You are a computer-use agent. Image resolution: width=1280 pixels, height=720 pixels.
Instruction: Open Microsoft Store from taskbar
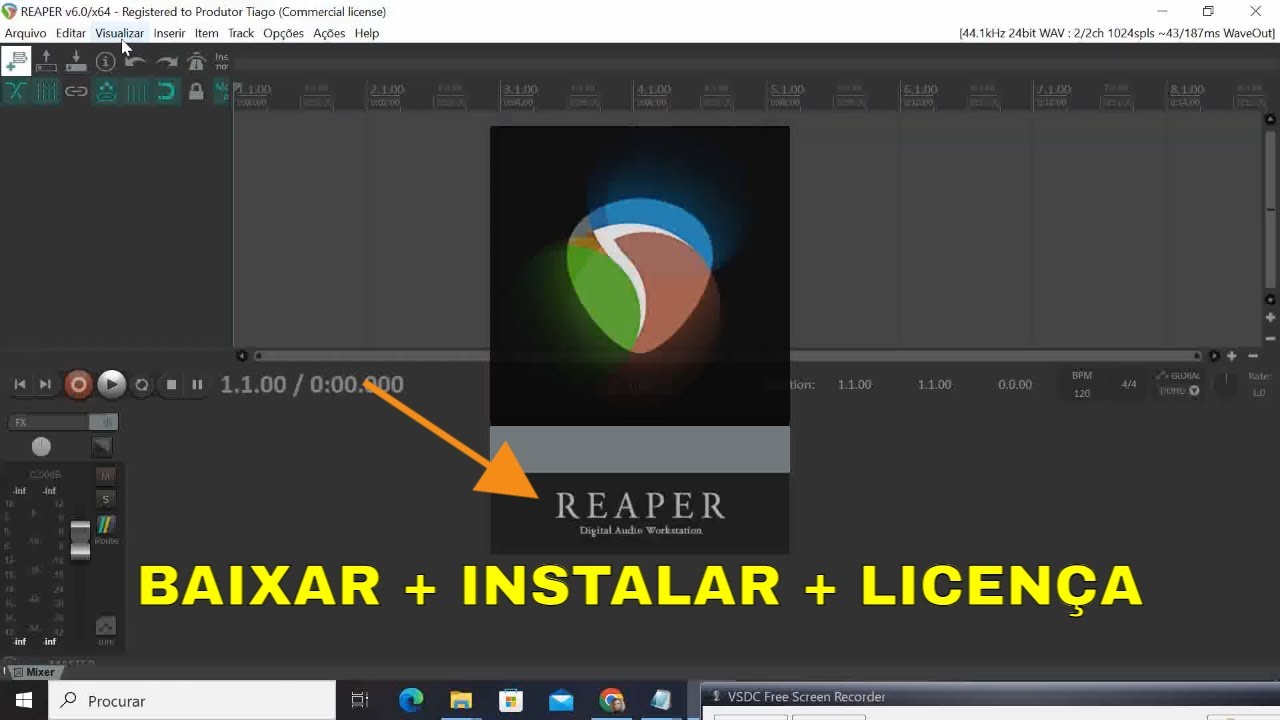[511, 701]
